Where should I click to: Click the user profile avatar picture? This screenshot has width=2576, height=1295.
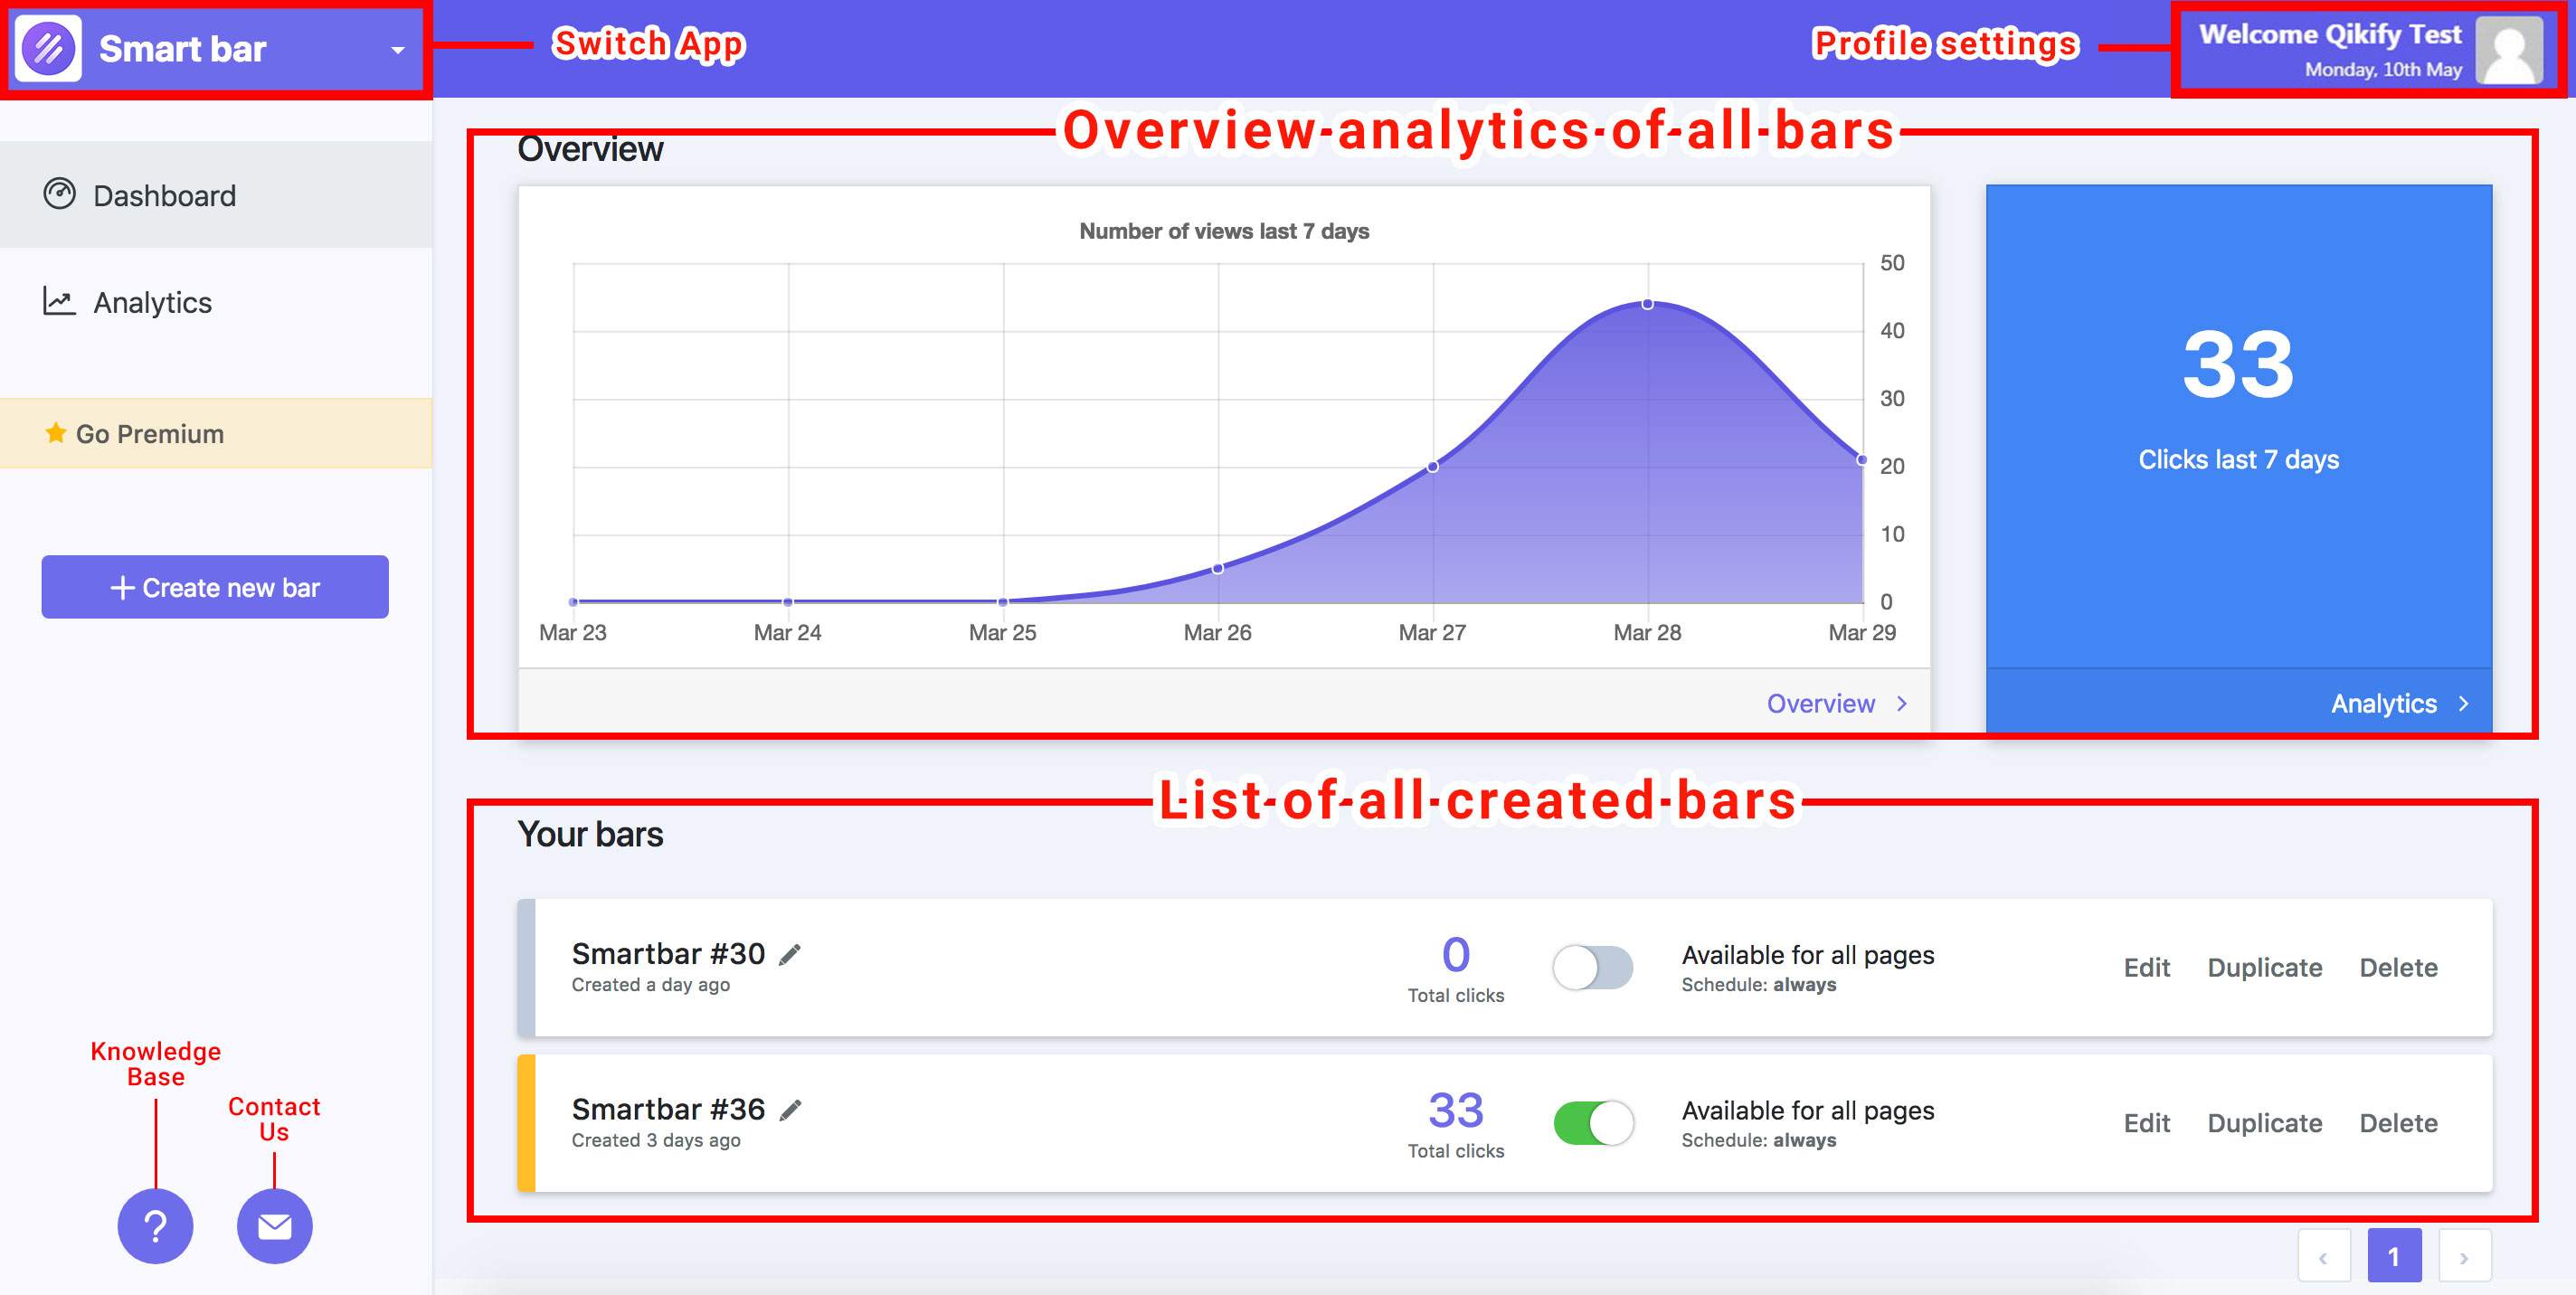[2508, 49]
